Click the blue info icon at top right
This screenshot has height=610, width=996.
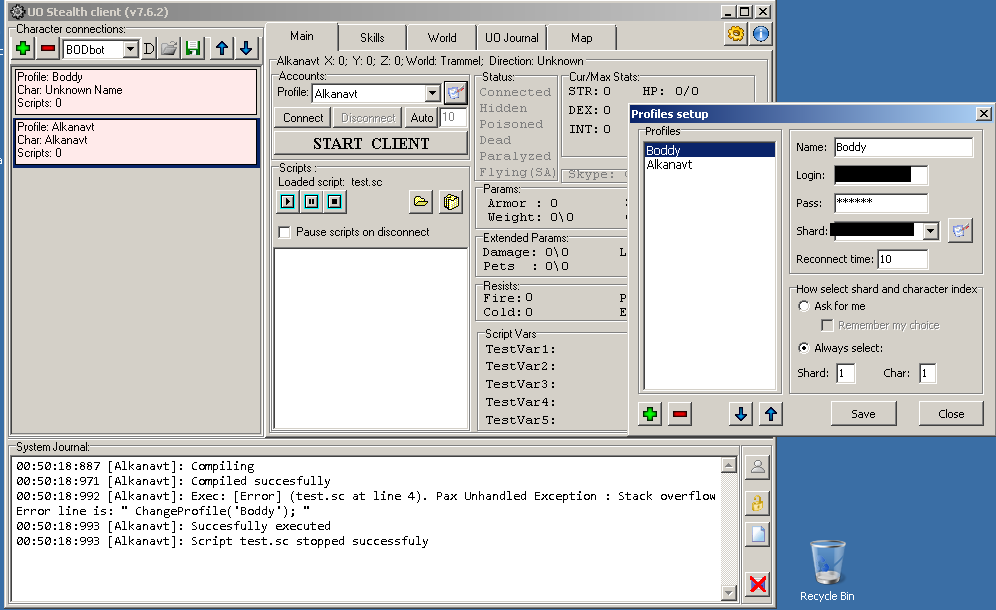(x=761, y=33)
